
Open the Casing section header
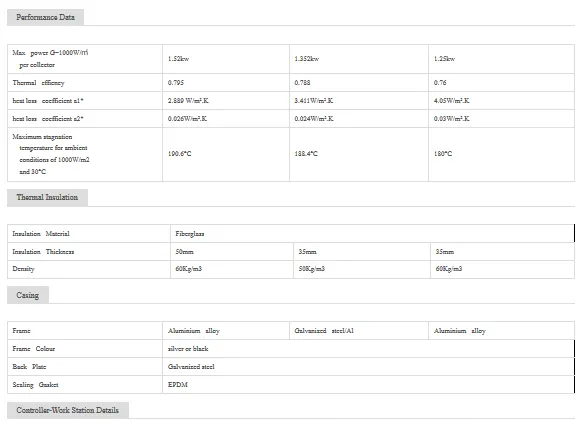28,295
